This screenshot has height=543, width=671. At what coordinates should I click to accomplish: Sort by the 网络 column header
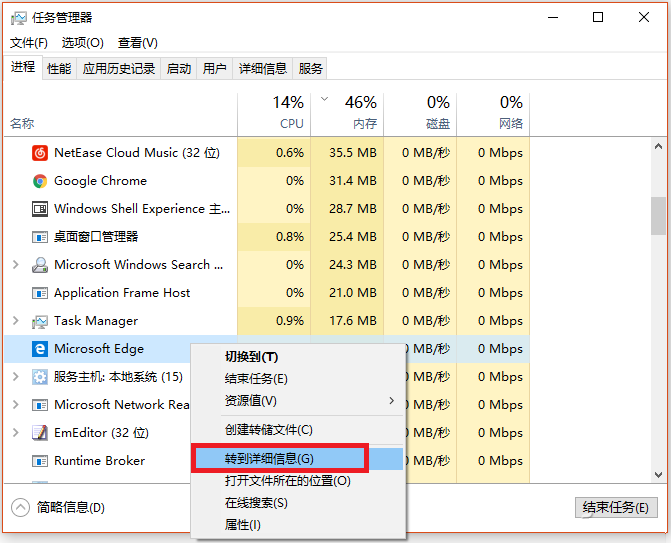coord(493,114)
